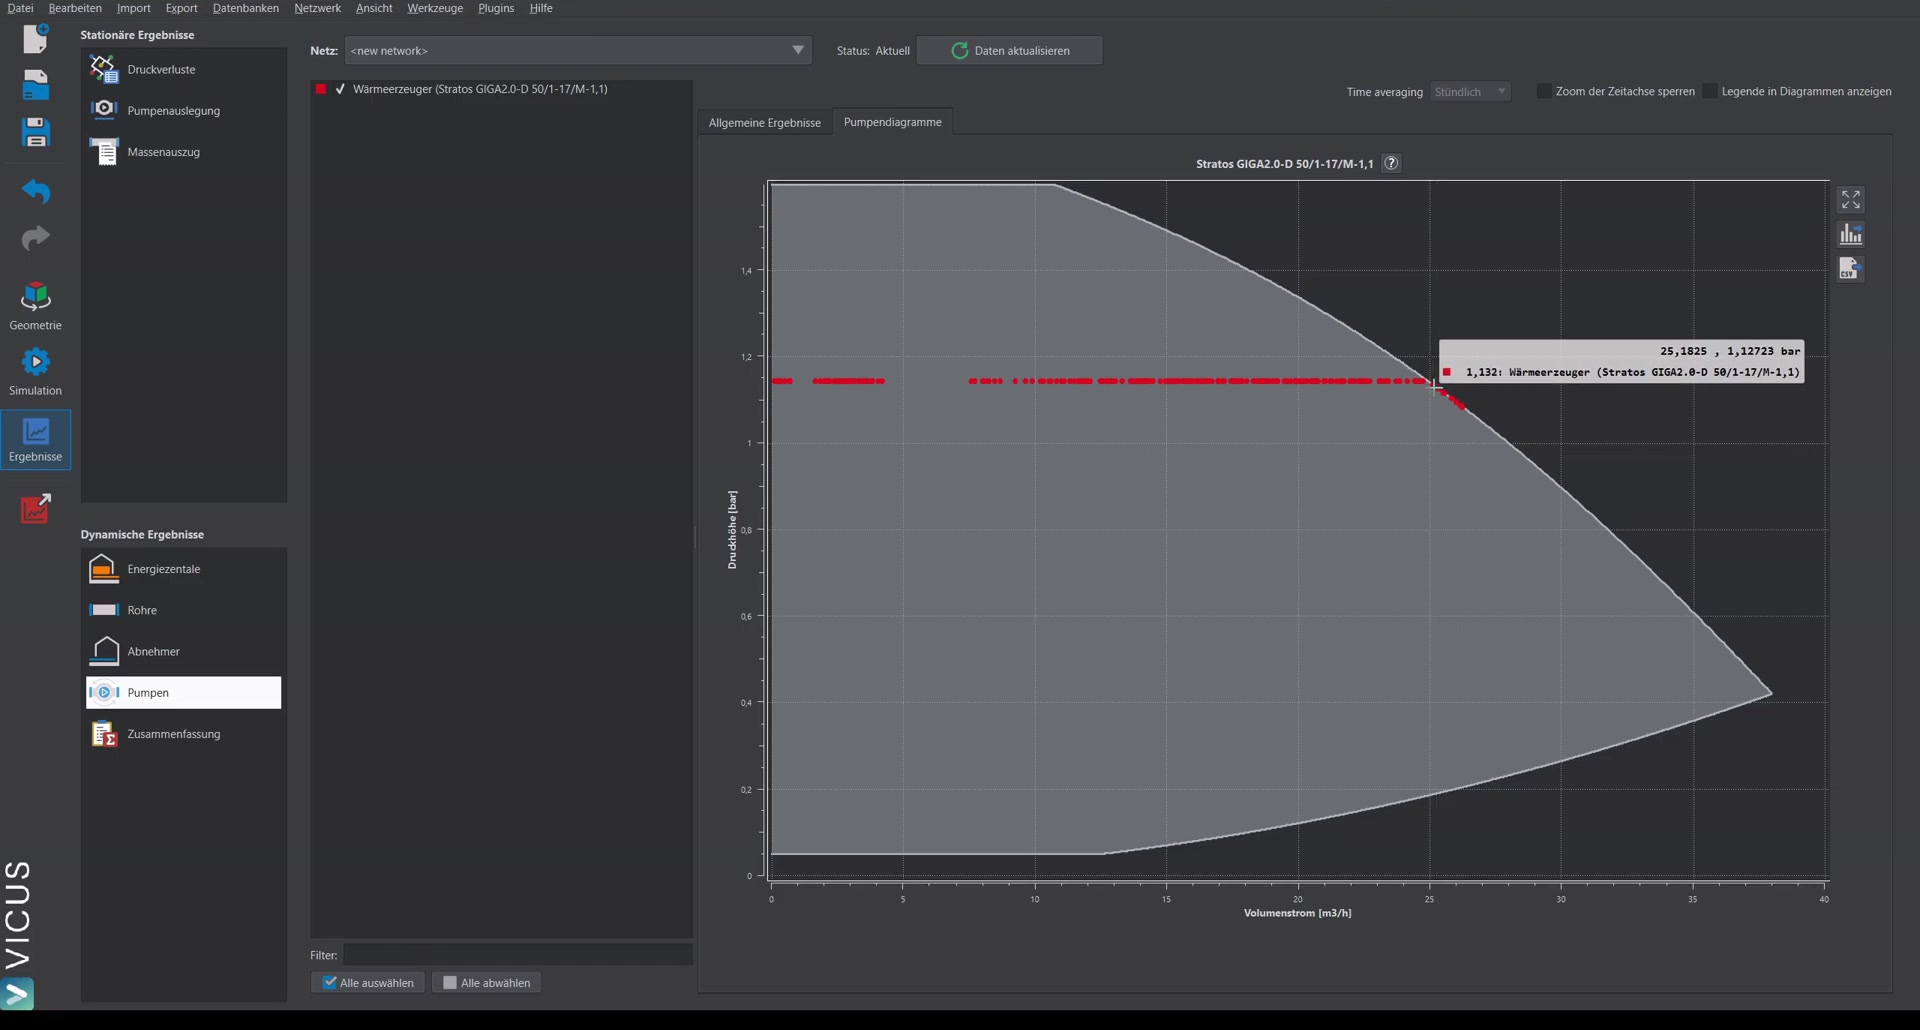The height and width of the screenshot is (1030, 1920).
Task: Open the Plugins menu
Action: (496, 8)
